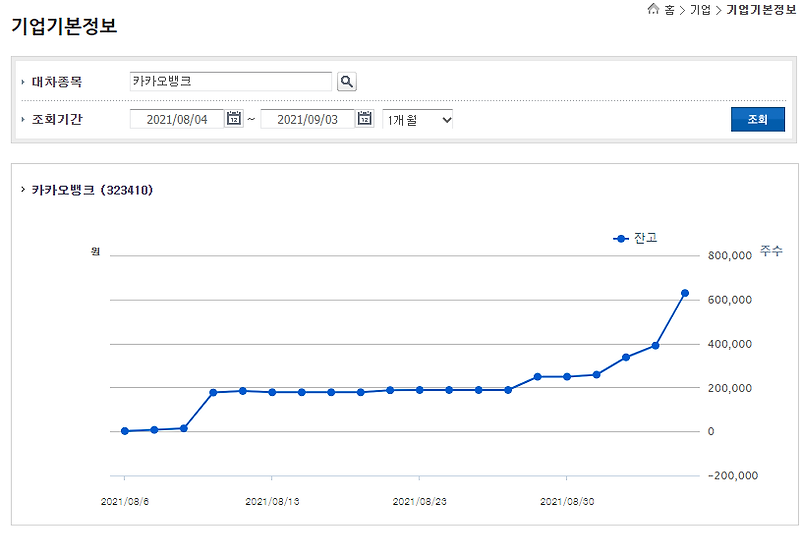Screen dimensions: 800x557
Task: Open the 1개월 period dropdown
Action: (417, 120)
